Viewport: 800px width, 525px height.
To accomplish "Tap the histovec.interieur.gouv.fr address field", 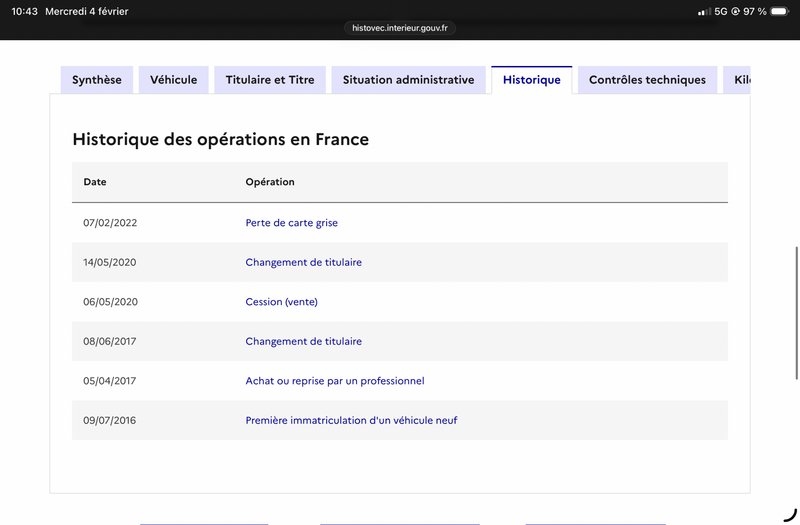I will point(400,28).
